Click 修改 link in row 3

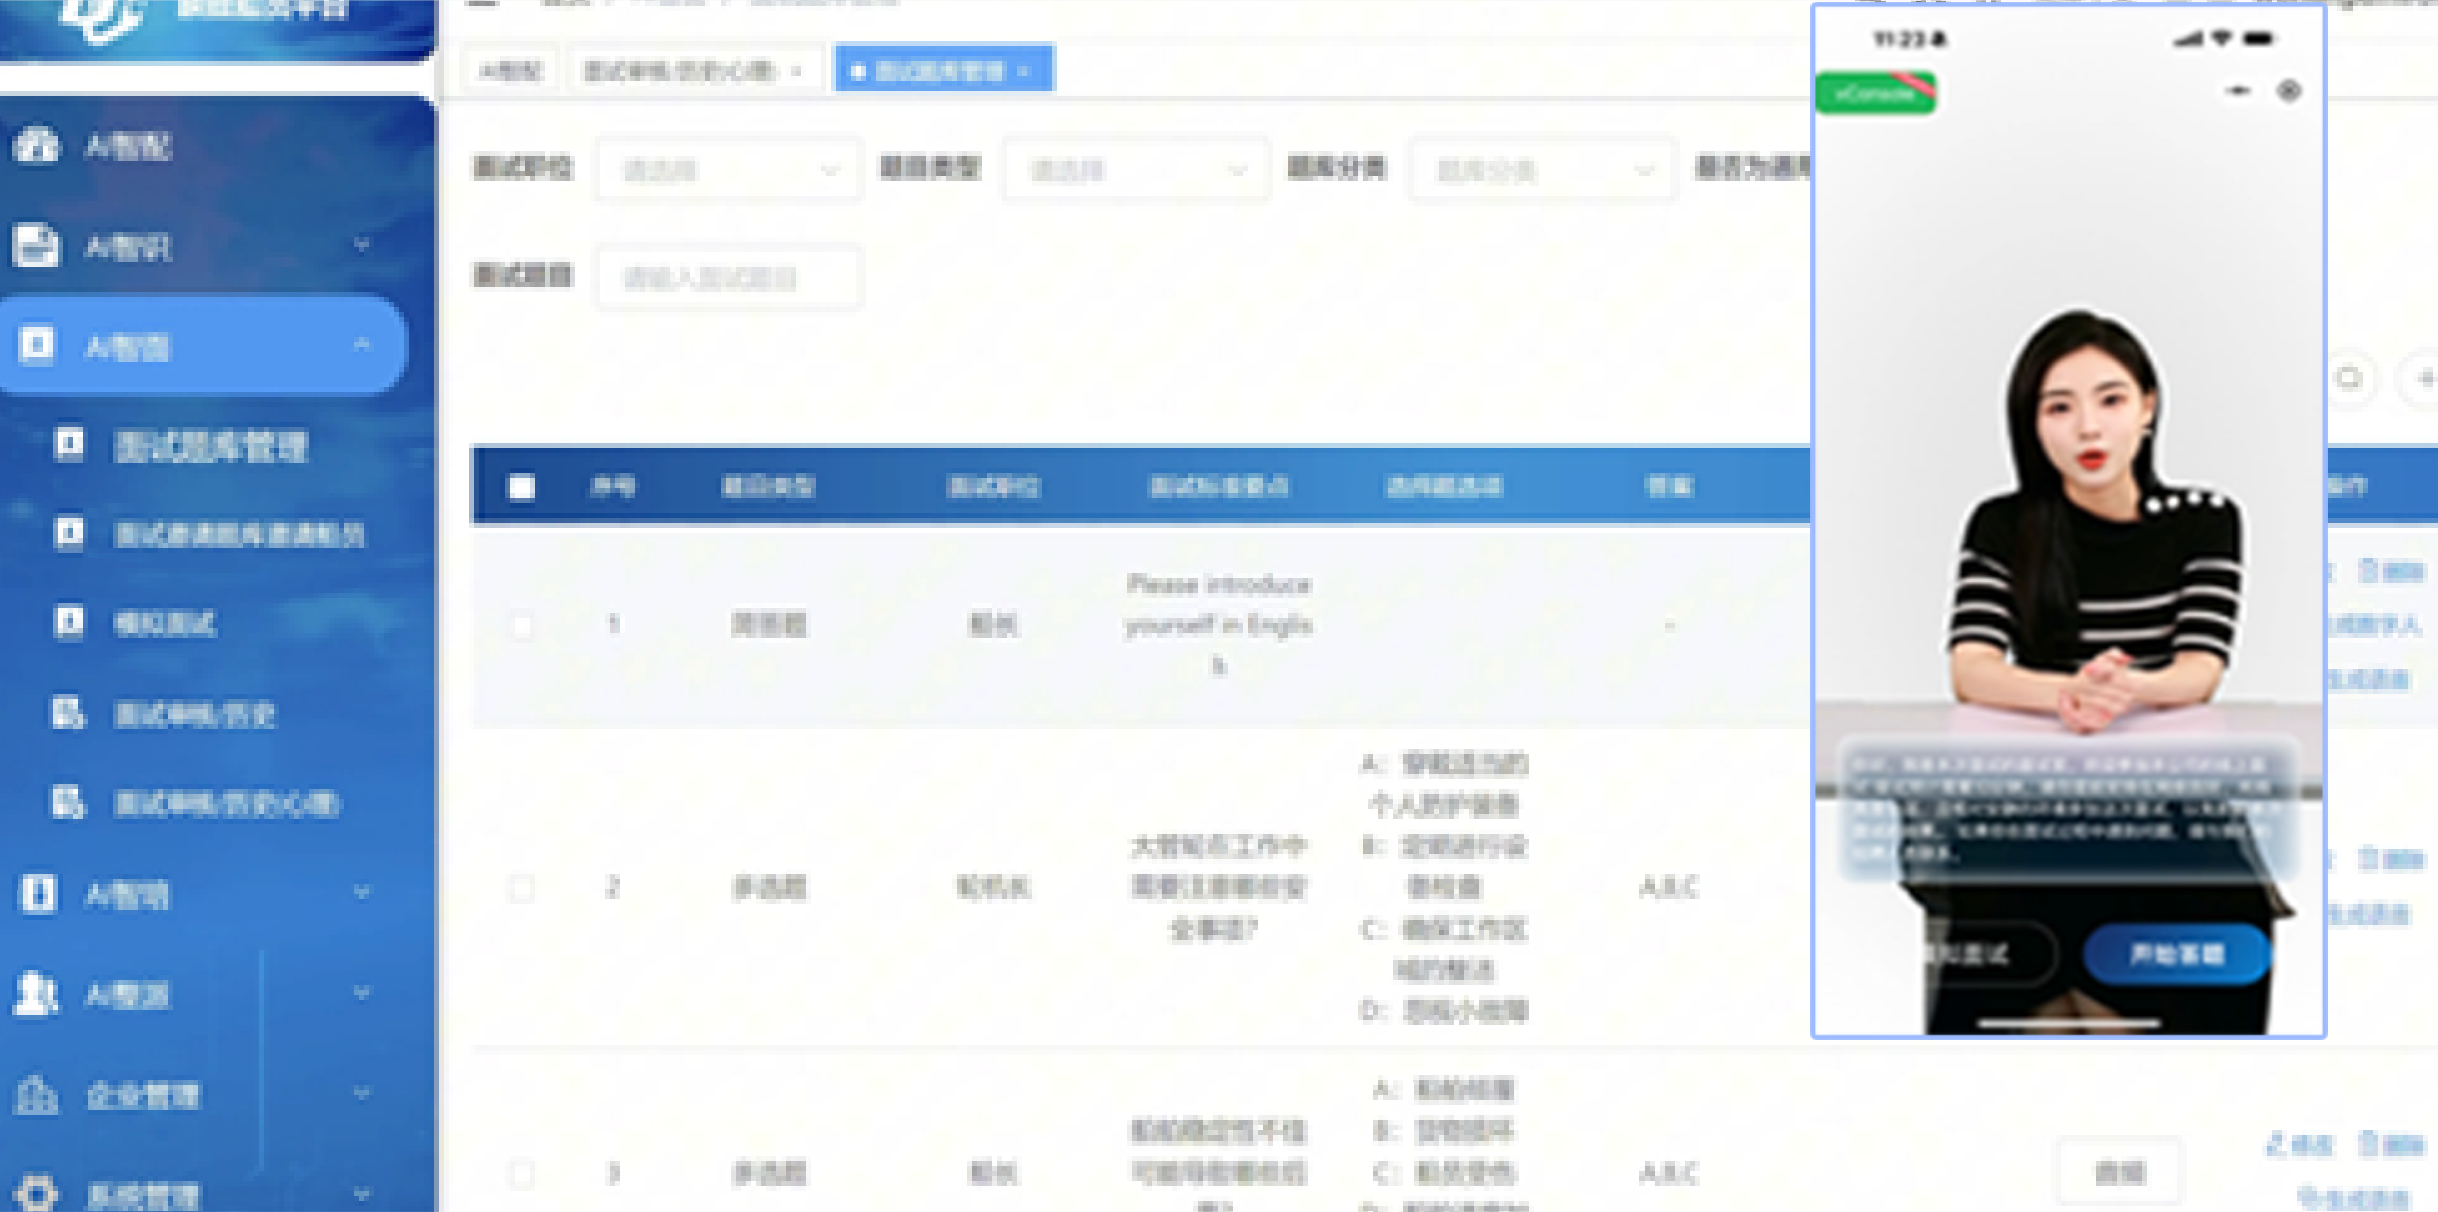tap(2300, 1144)
